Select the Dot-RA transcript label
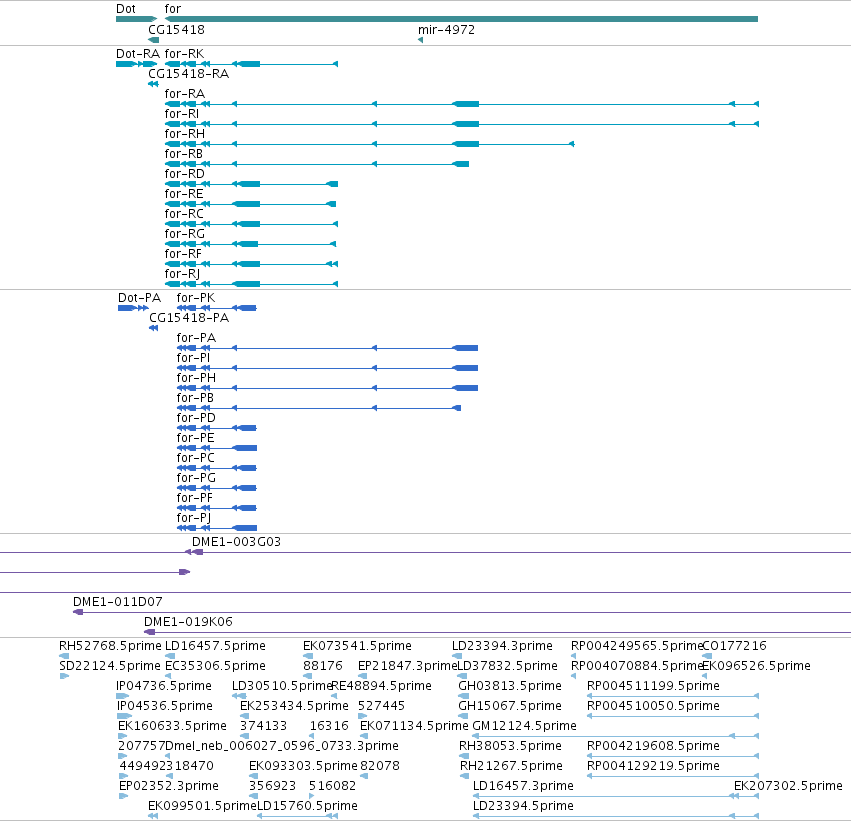 pyautogui.click(x=138, y=54)
